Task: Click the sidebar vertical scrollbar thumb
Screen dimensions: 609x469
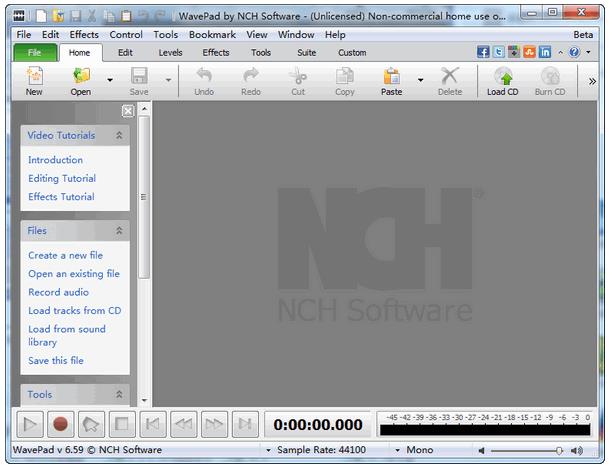Action: pyautogui.click(x=144, y=197)
